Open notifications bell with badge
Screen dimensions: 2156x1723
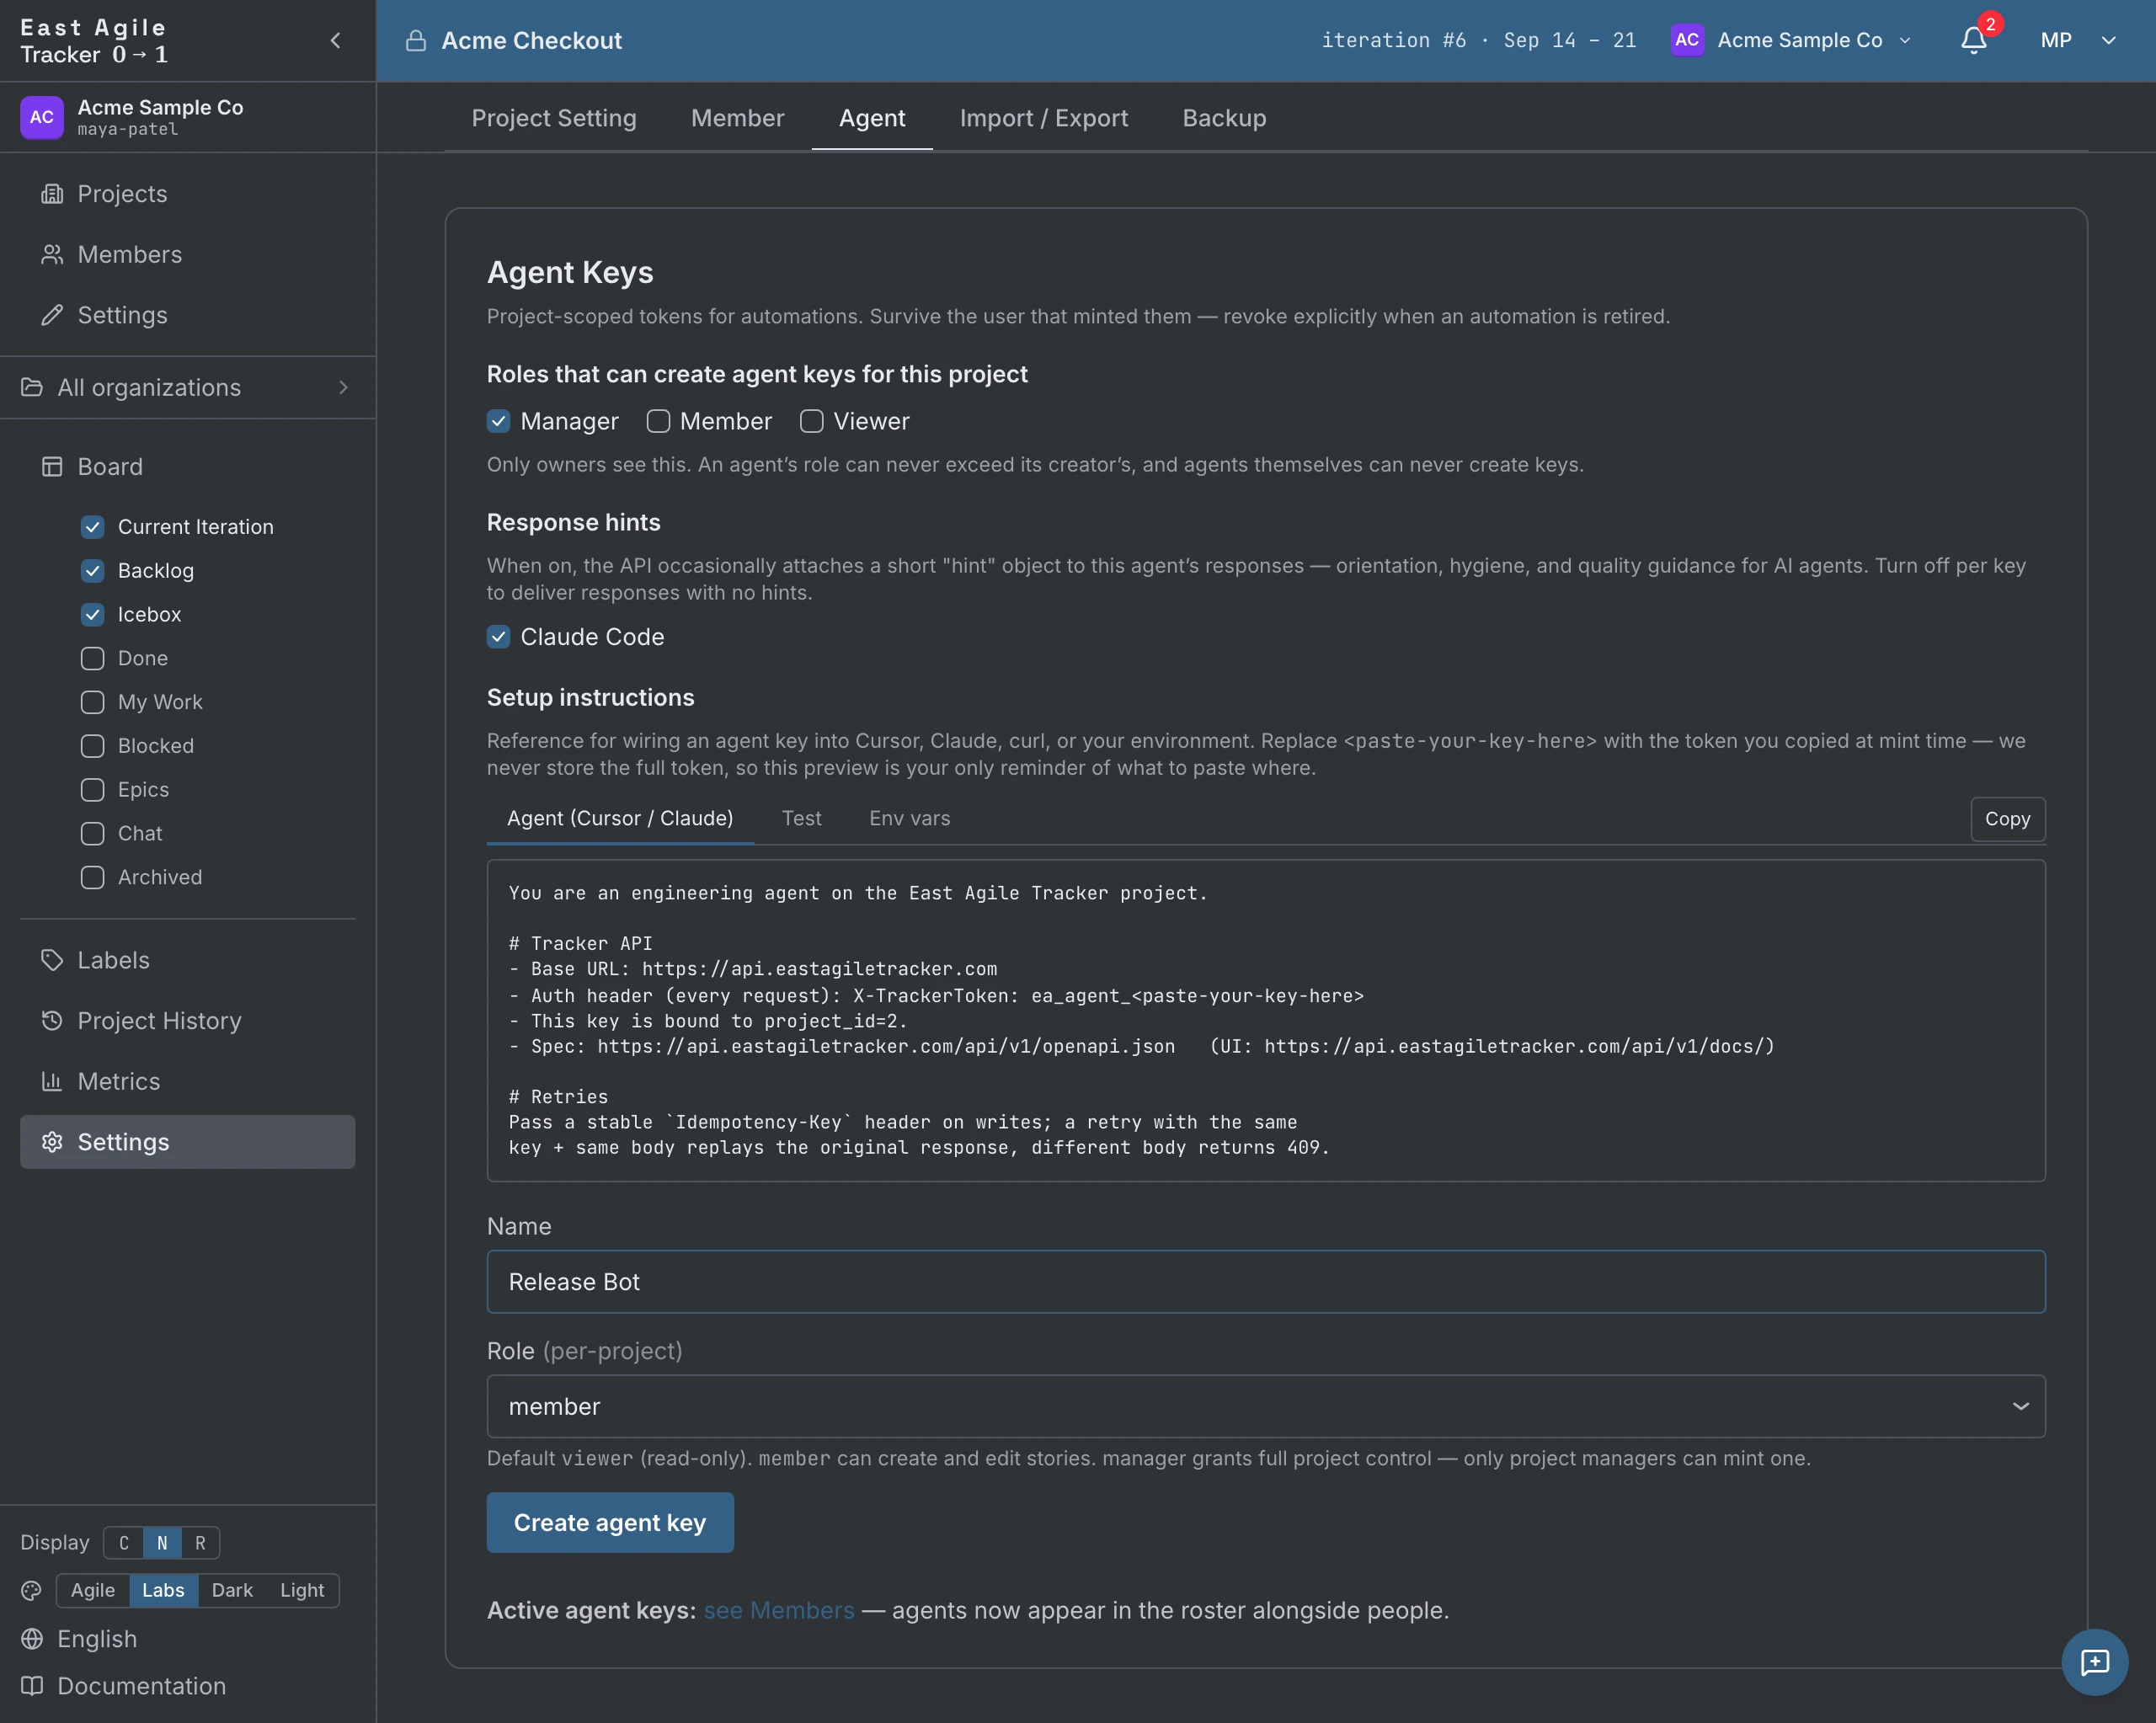pos(1973,40)
